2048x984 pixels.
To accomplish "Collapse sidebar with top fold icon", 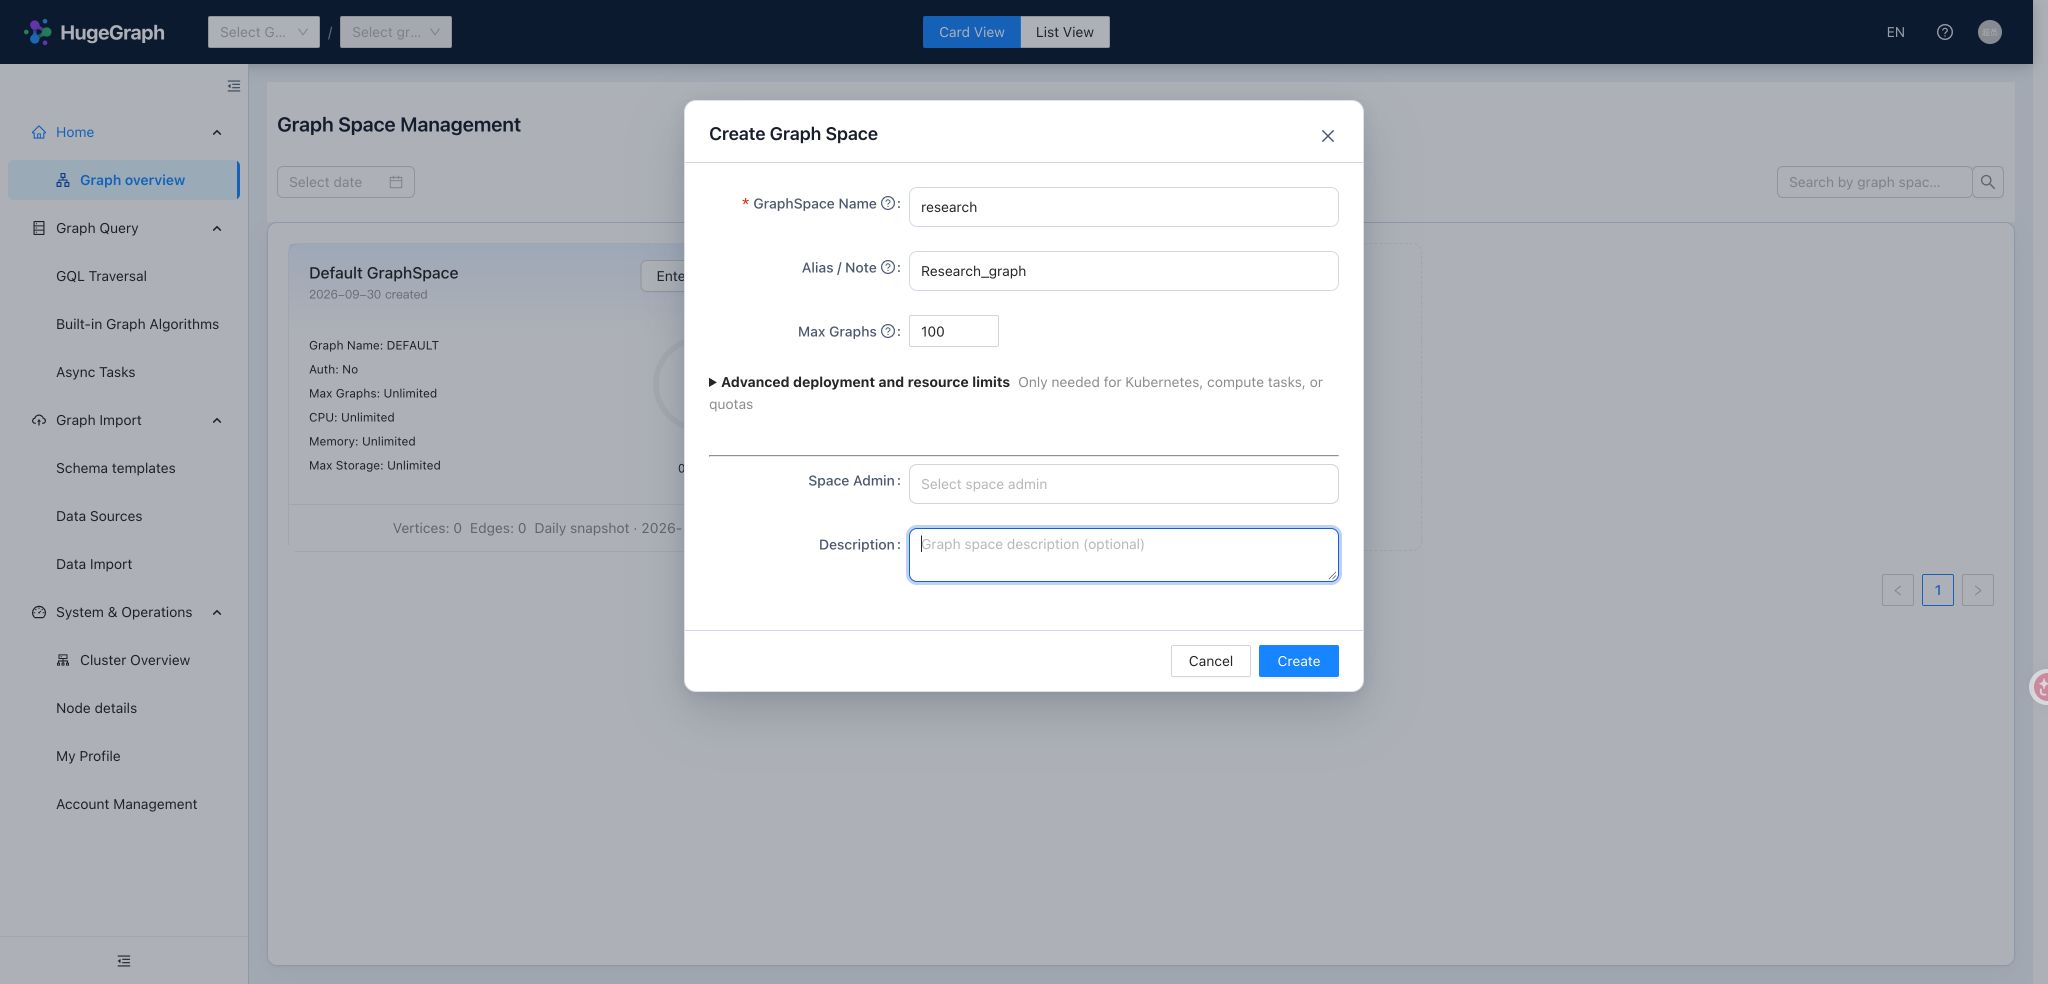I will [x=234, y=86].
